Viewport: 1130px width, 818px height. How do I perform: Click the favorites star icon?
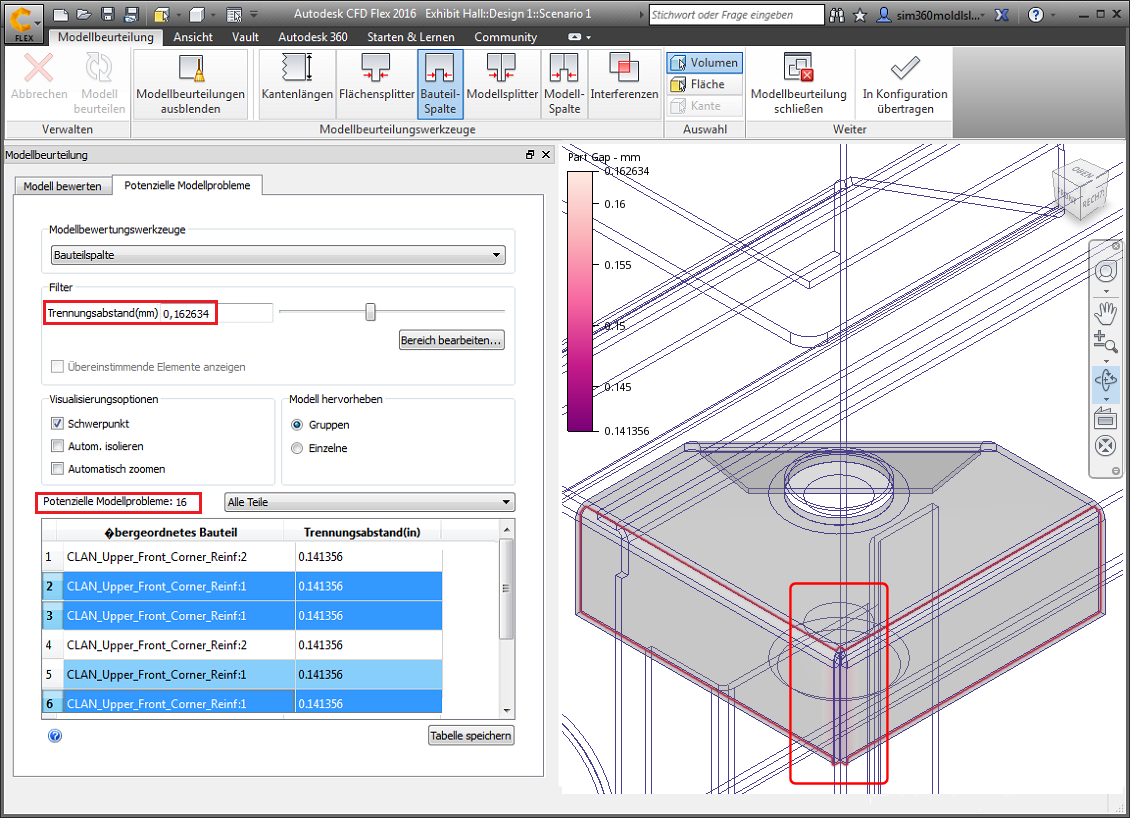pos(860,14)
